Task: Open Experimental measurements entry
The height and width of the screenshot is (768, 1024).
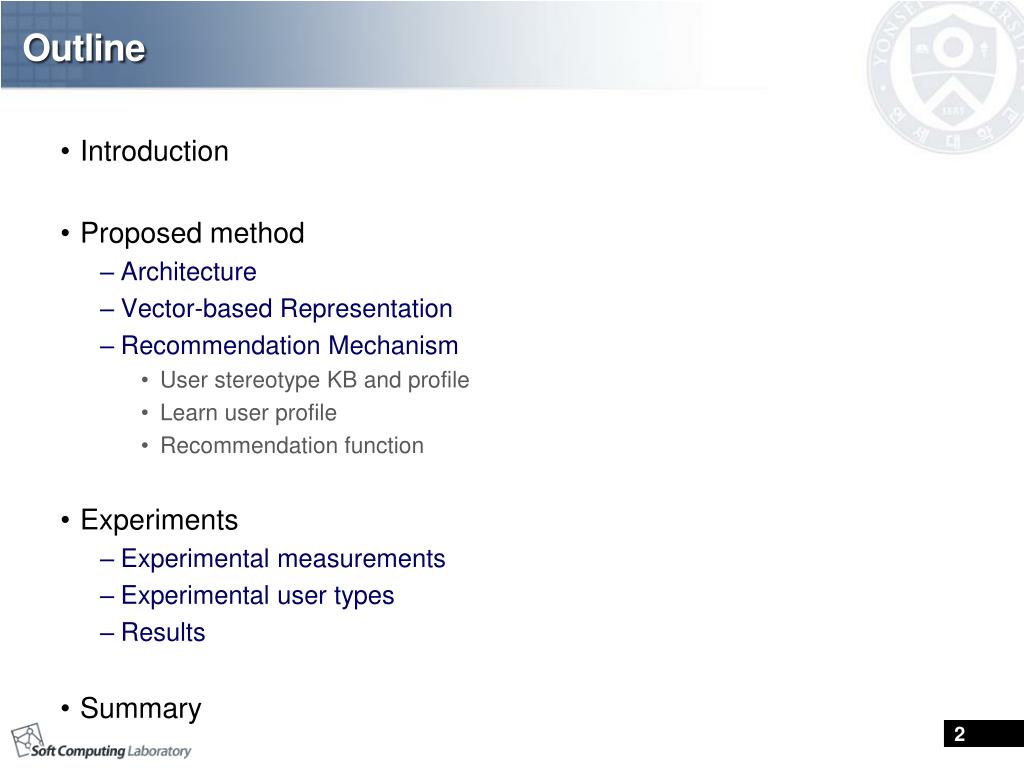Action: (283, 559)
